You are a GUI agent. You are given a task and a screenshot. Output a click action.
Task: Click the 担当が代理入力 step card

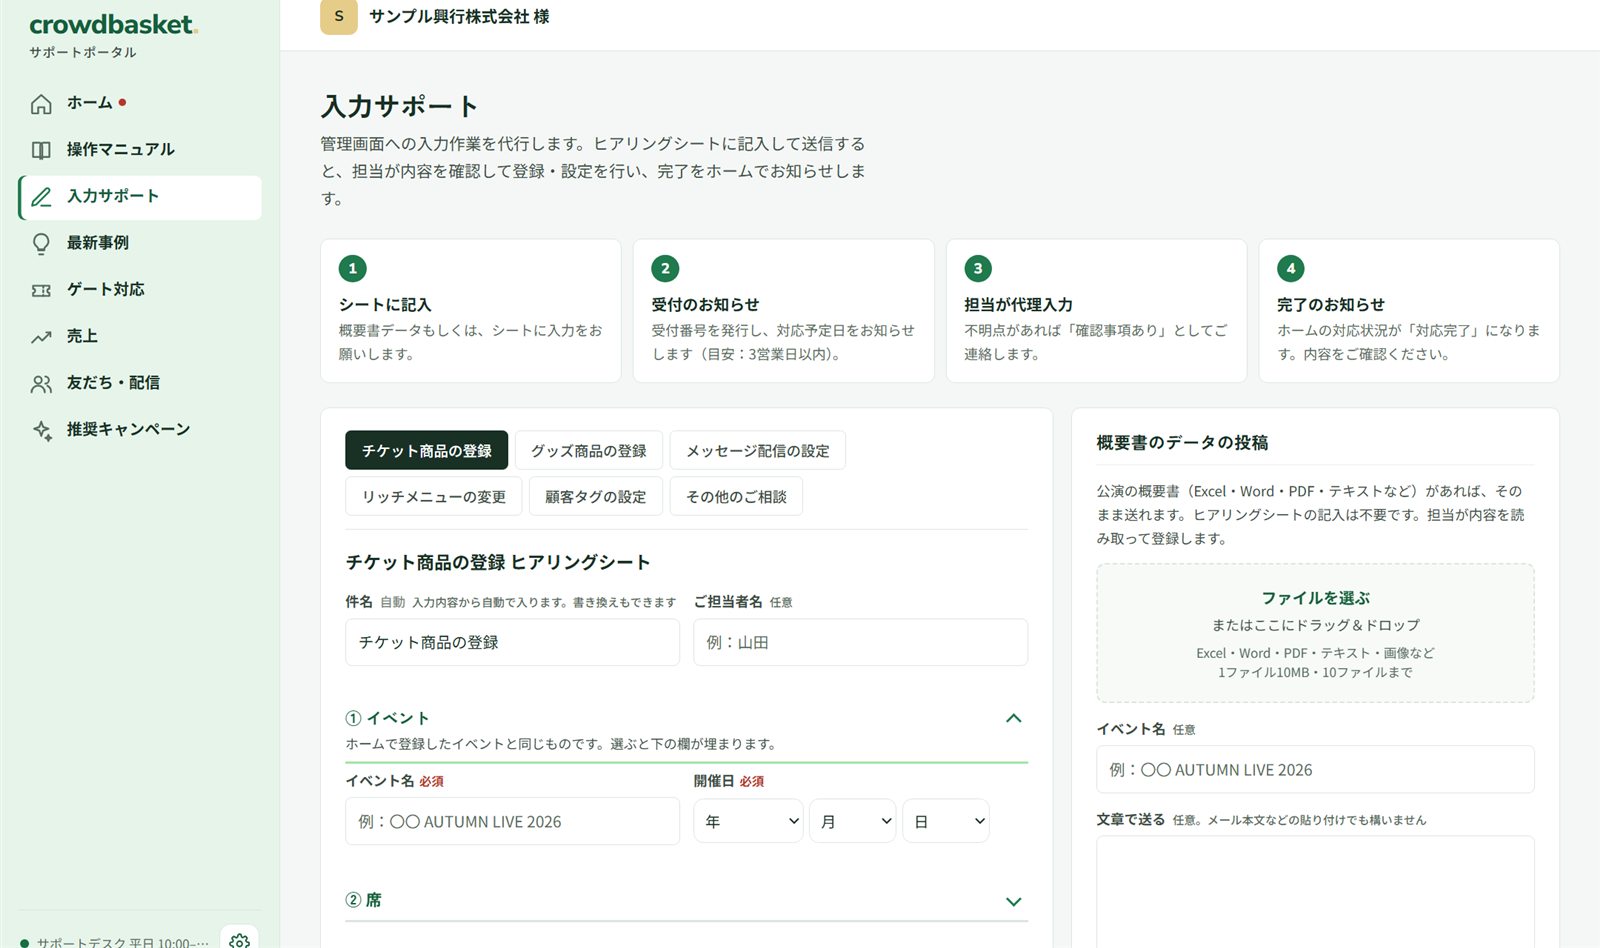point(1097,310)
